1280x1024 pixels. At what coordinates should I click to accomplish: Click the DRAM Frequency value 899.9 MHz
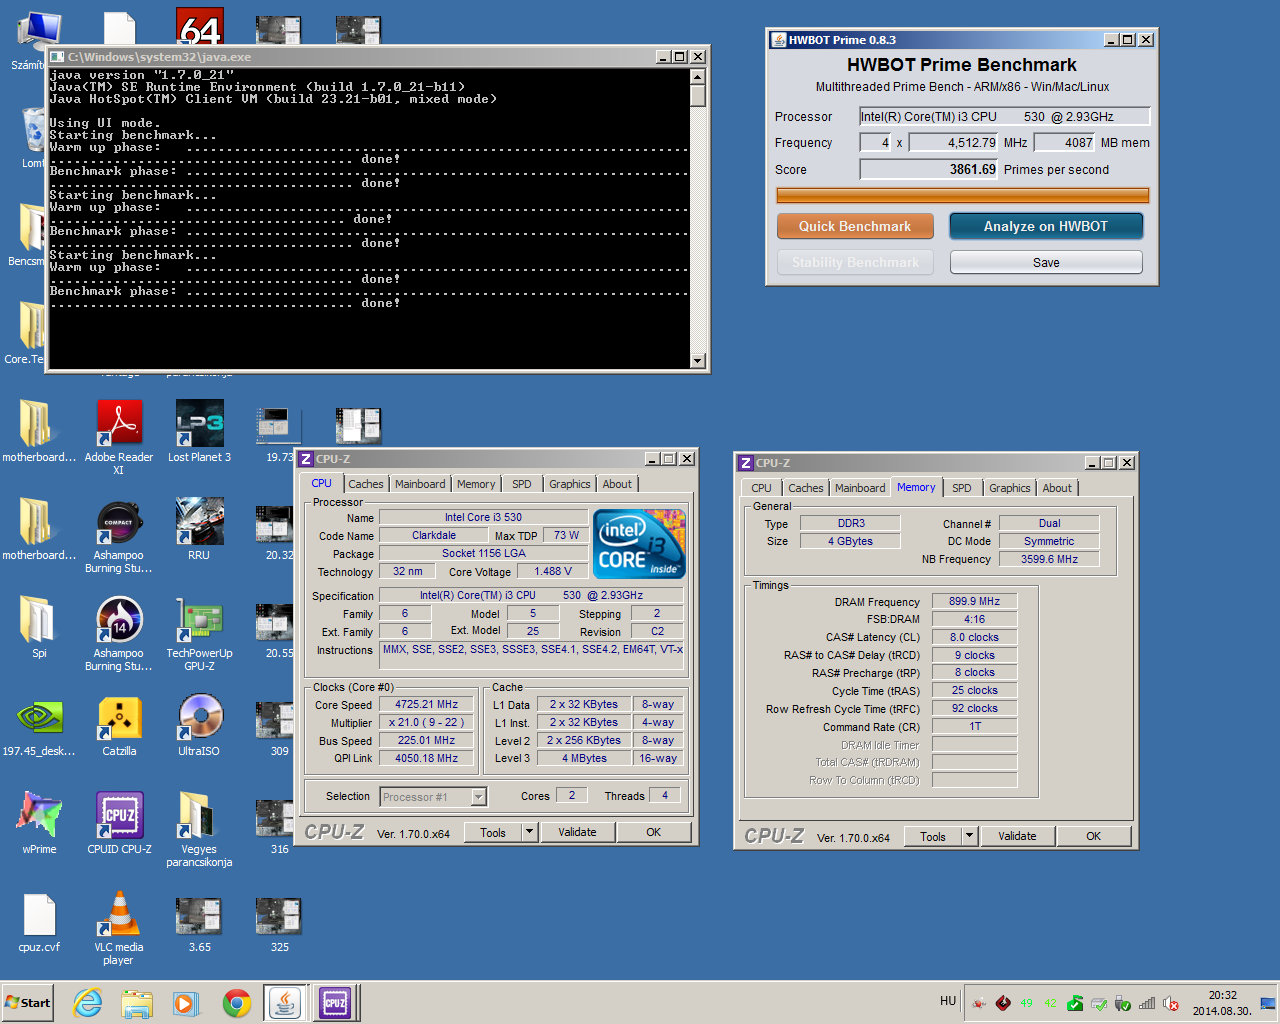click(x=975, y=601)
